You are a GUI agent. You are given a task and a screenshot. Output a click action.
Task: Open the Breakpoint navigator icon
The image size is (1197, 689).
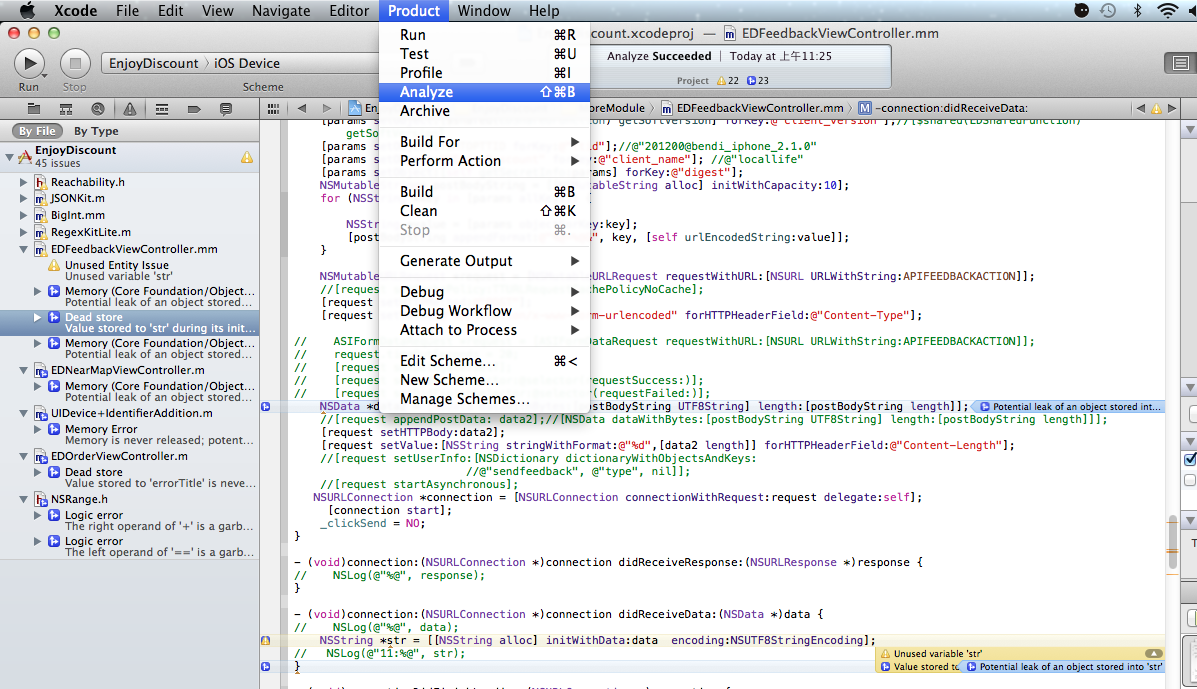tap(194, 108)
